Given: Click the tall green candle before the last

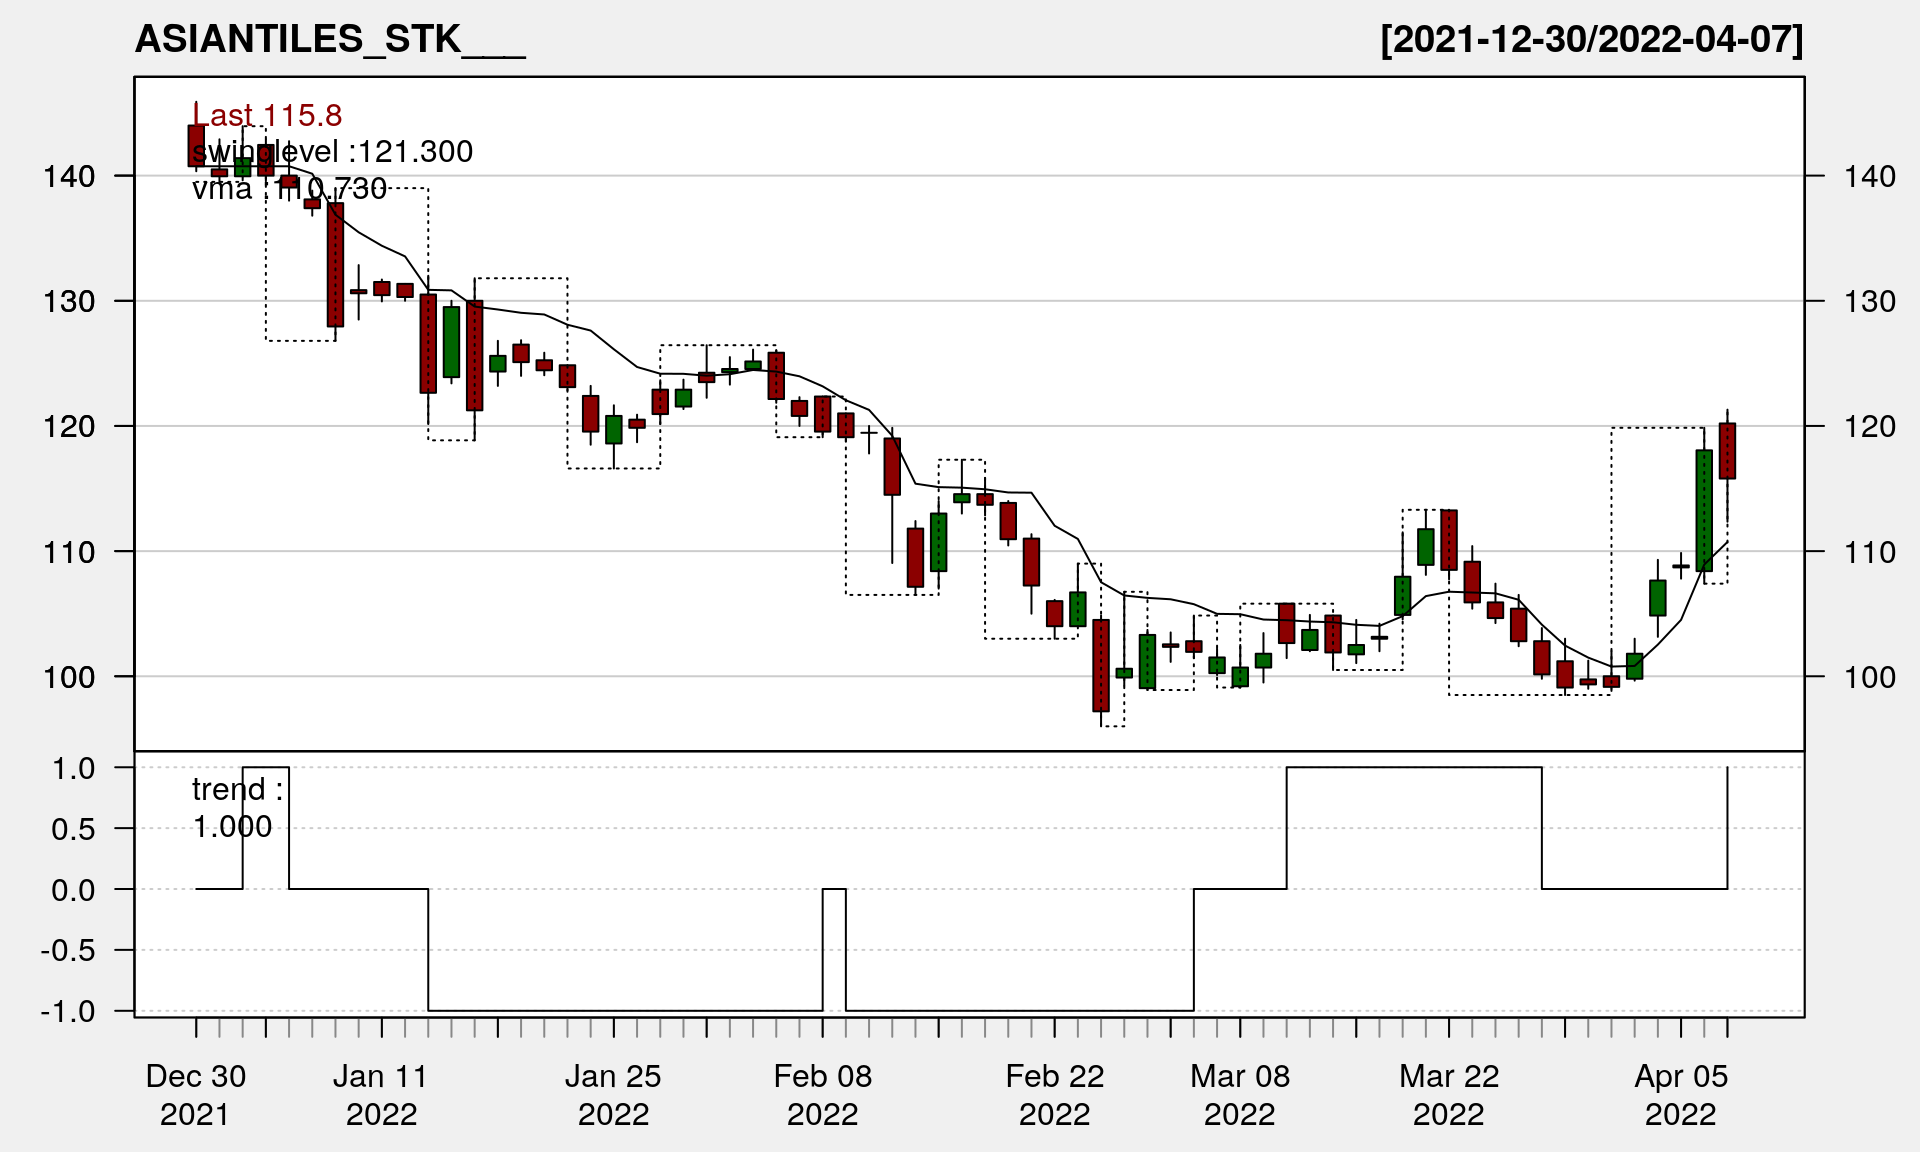Looking at the screenshot, I should click(1704, 510).
